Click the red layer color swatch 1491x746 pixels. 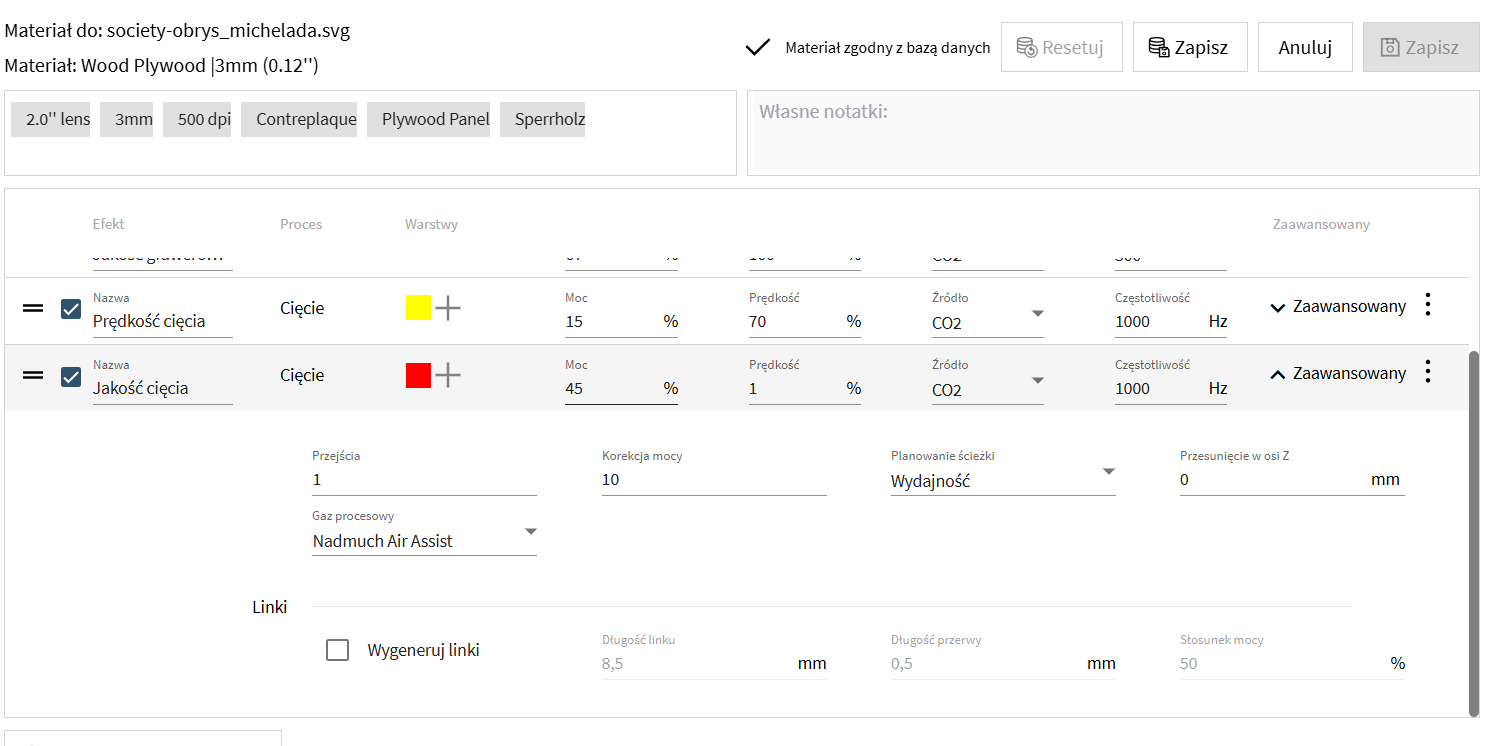[x=418, y=376]
